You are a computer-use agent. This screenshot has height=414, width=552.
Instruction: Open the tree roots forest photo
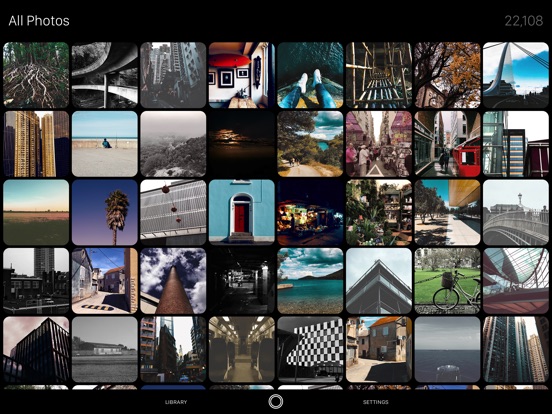pos(36,75)
